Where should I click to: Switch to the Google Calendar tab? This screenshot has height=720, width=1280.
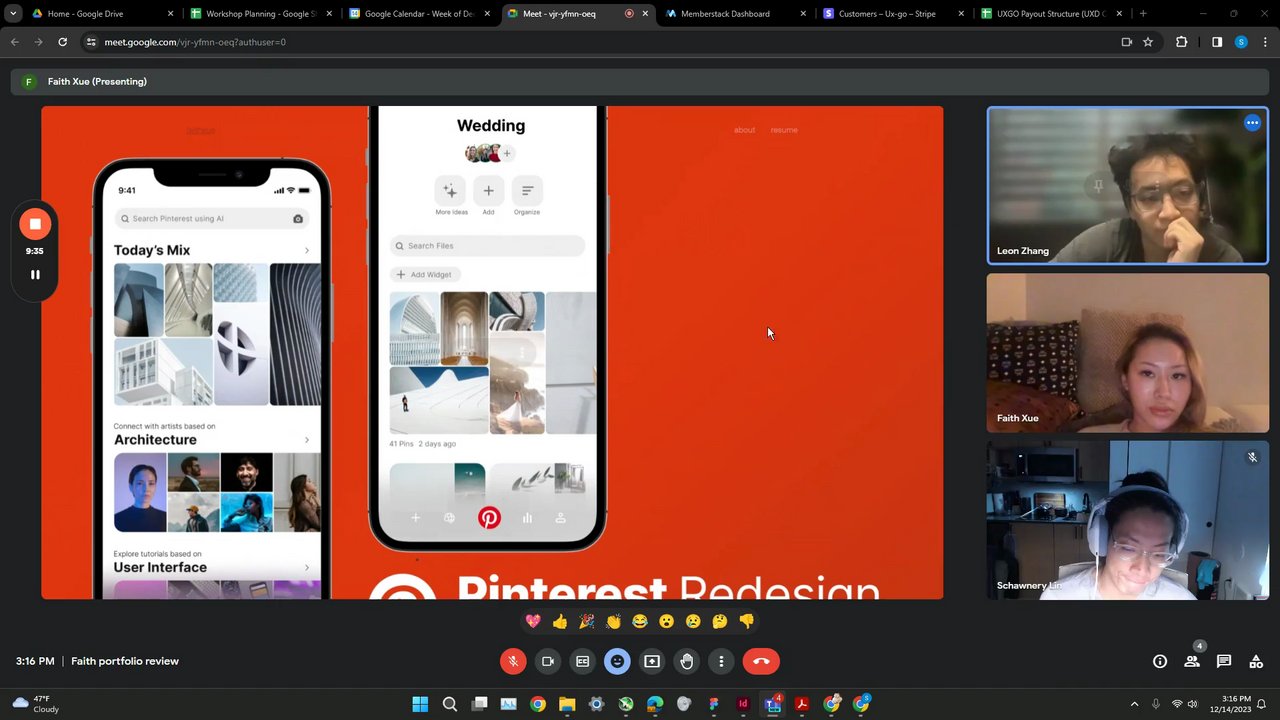point(420,14)
